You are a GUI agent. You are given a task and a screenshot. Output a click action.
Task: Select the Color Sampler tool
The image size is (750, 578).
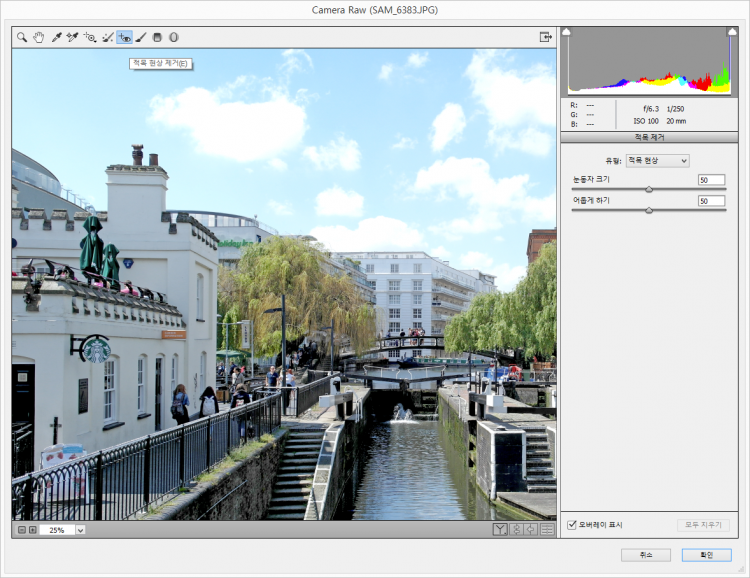click(73, 37)
